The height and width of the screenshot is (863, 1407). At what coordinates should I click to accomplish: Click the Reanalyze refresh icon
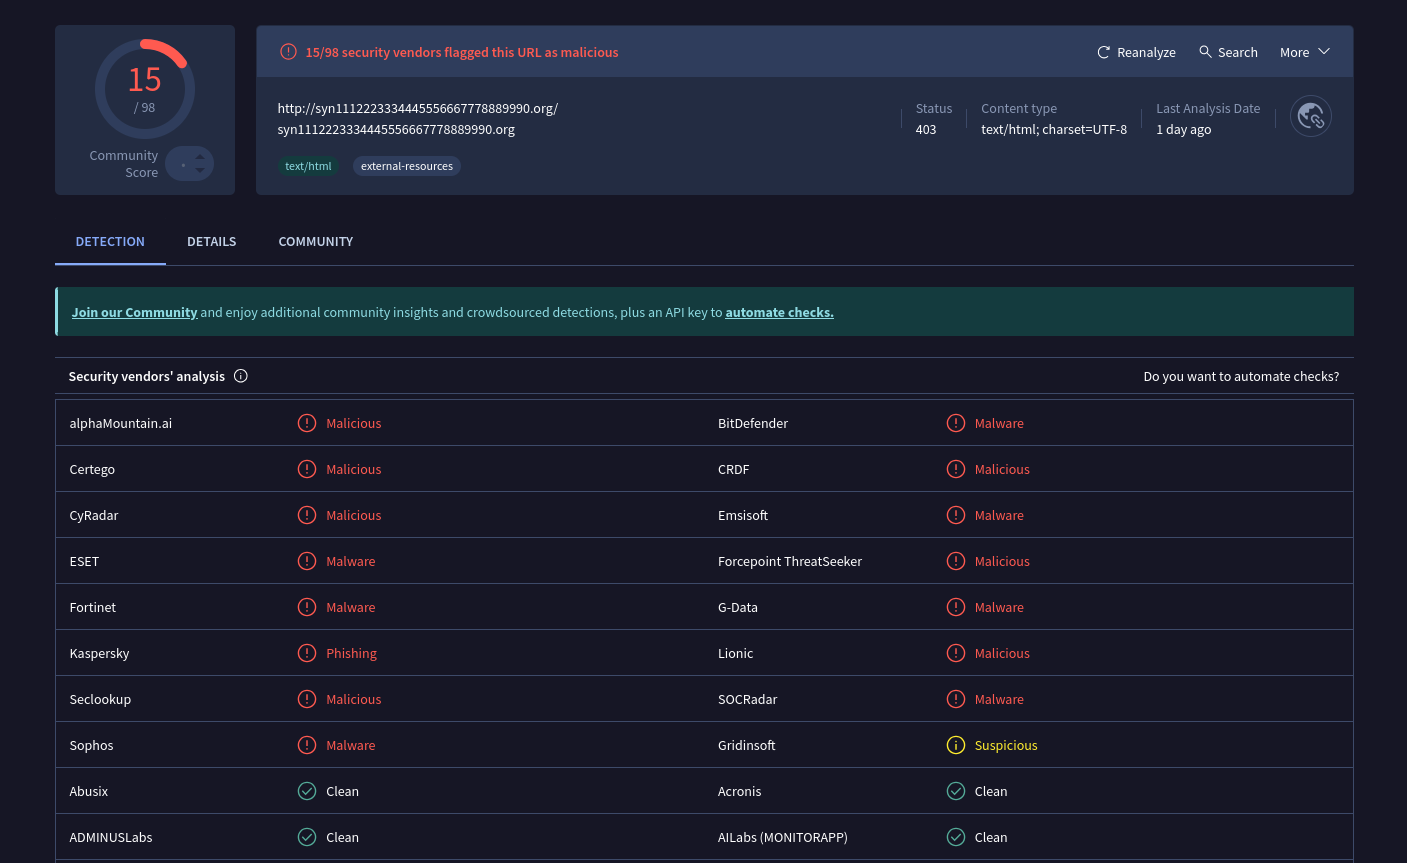pyautogui.click(x=1104, y=51)
